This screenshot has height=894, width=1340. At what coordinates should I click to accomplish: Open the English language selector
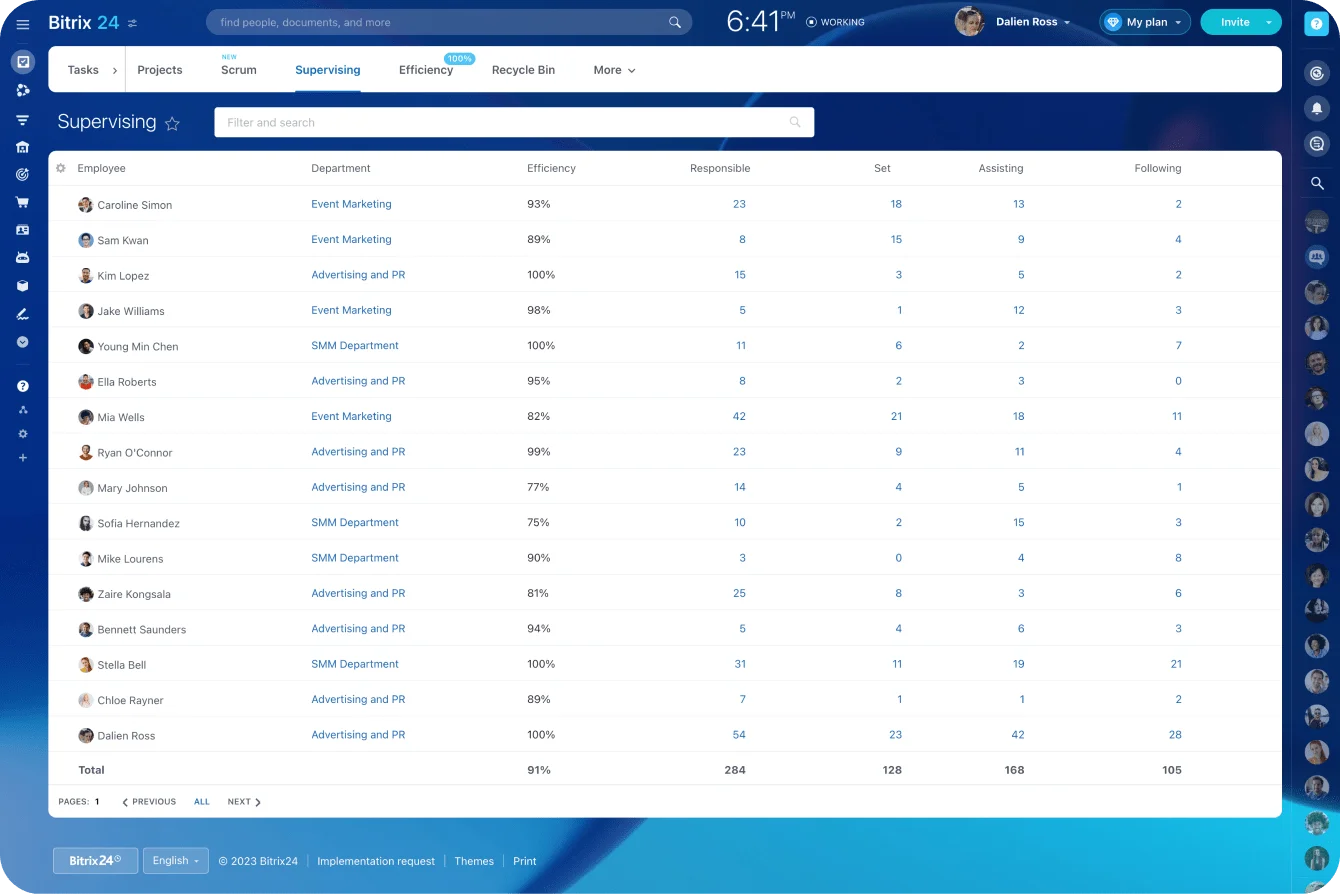(x=176, y=860)
